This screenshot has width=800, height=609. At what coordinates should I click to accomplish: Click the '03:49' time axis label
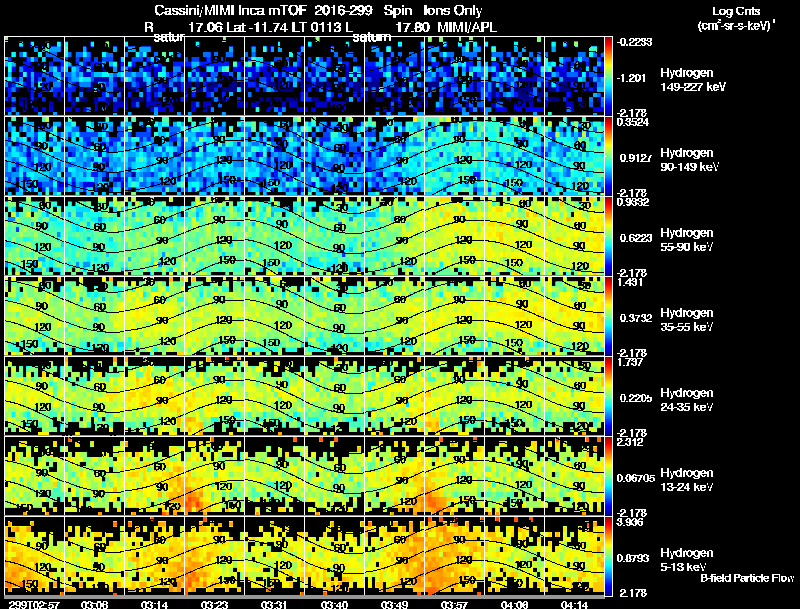tap(394, 605)
